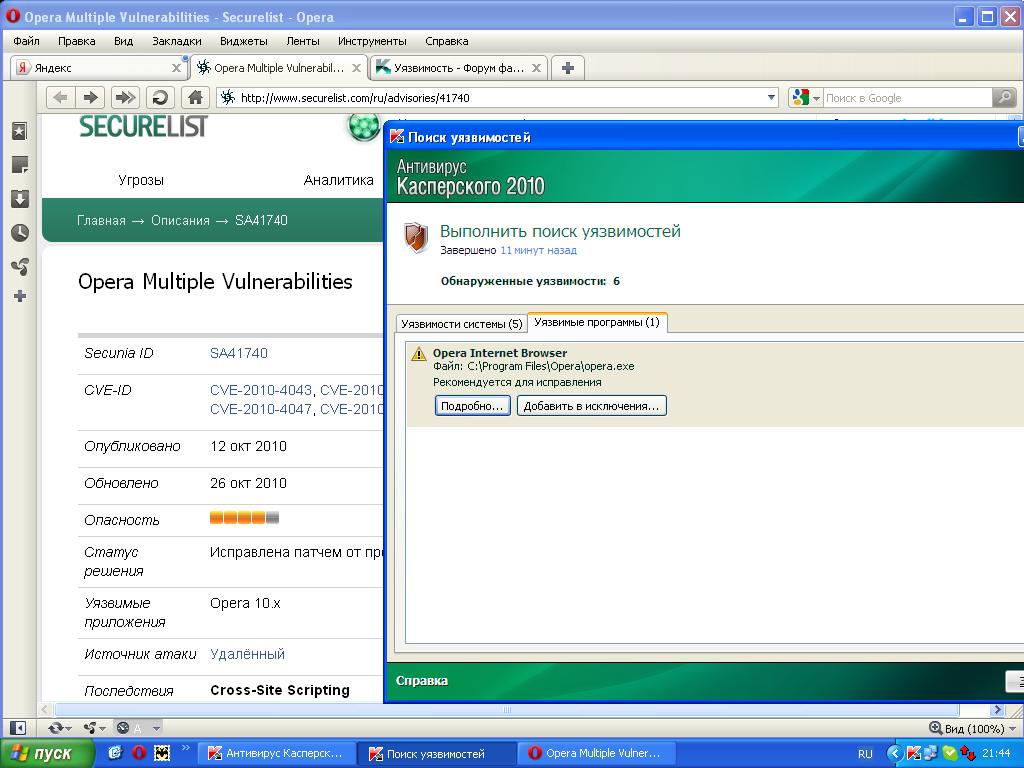Toggle the panel sidebar button in status bar
This screenshot has height=768, width=1024.
click(18, 728)
